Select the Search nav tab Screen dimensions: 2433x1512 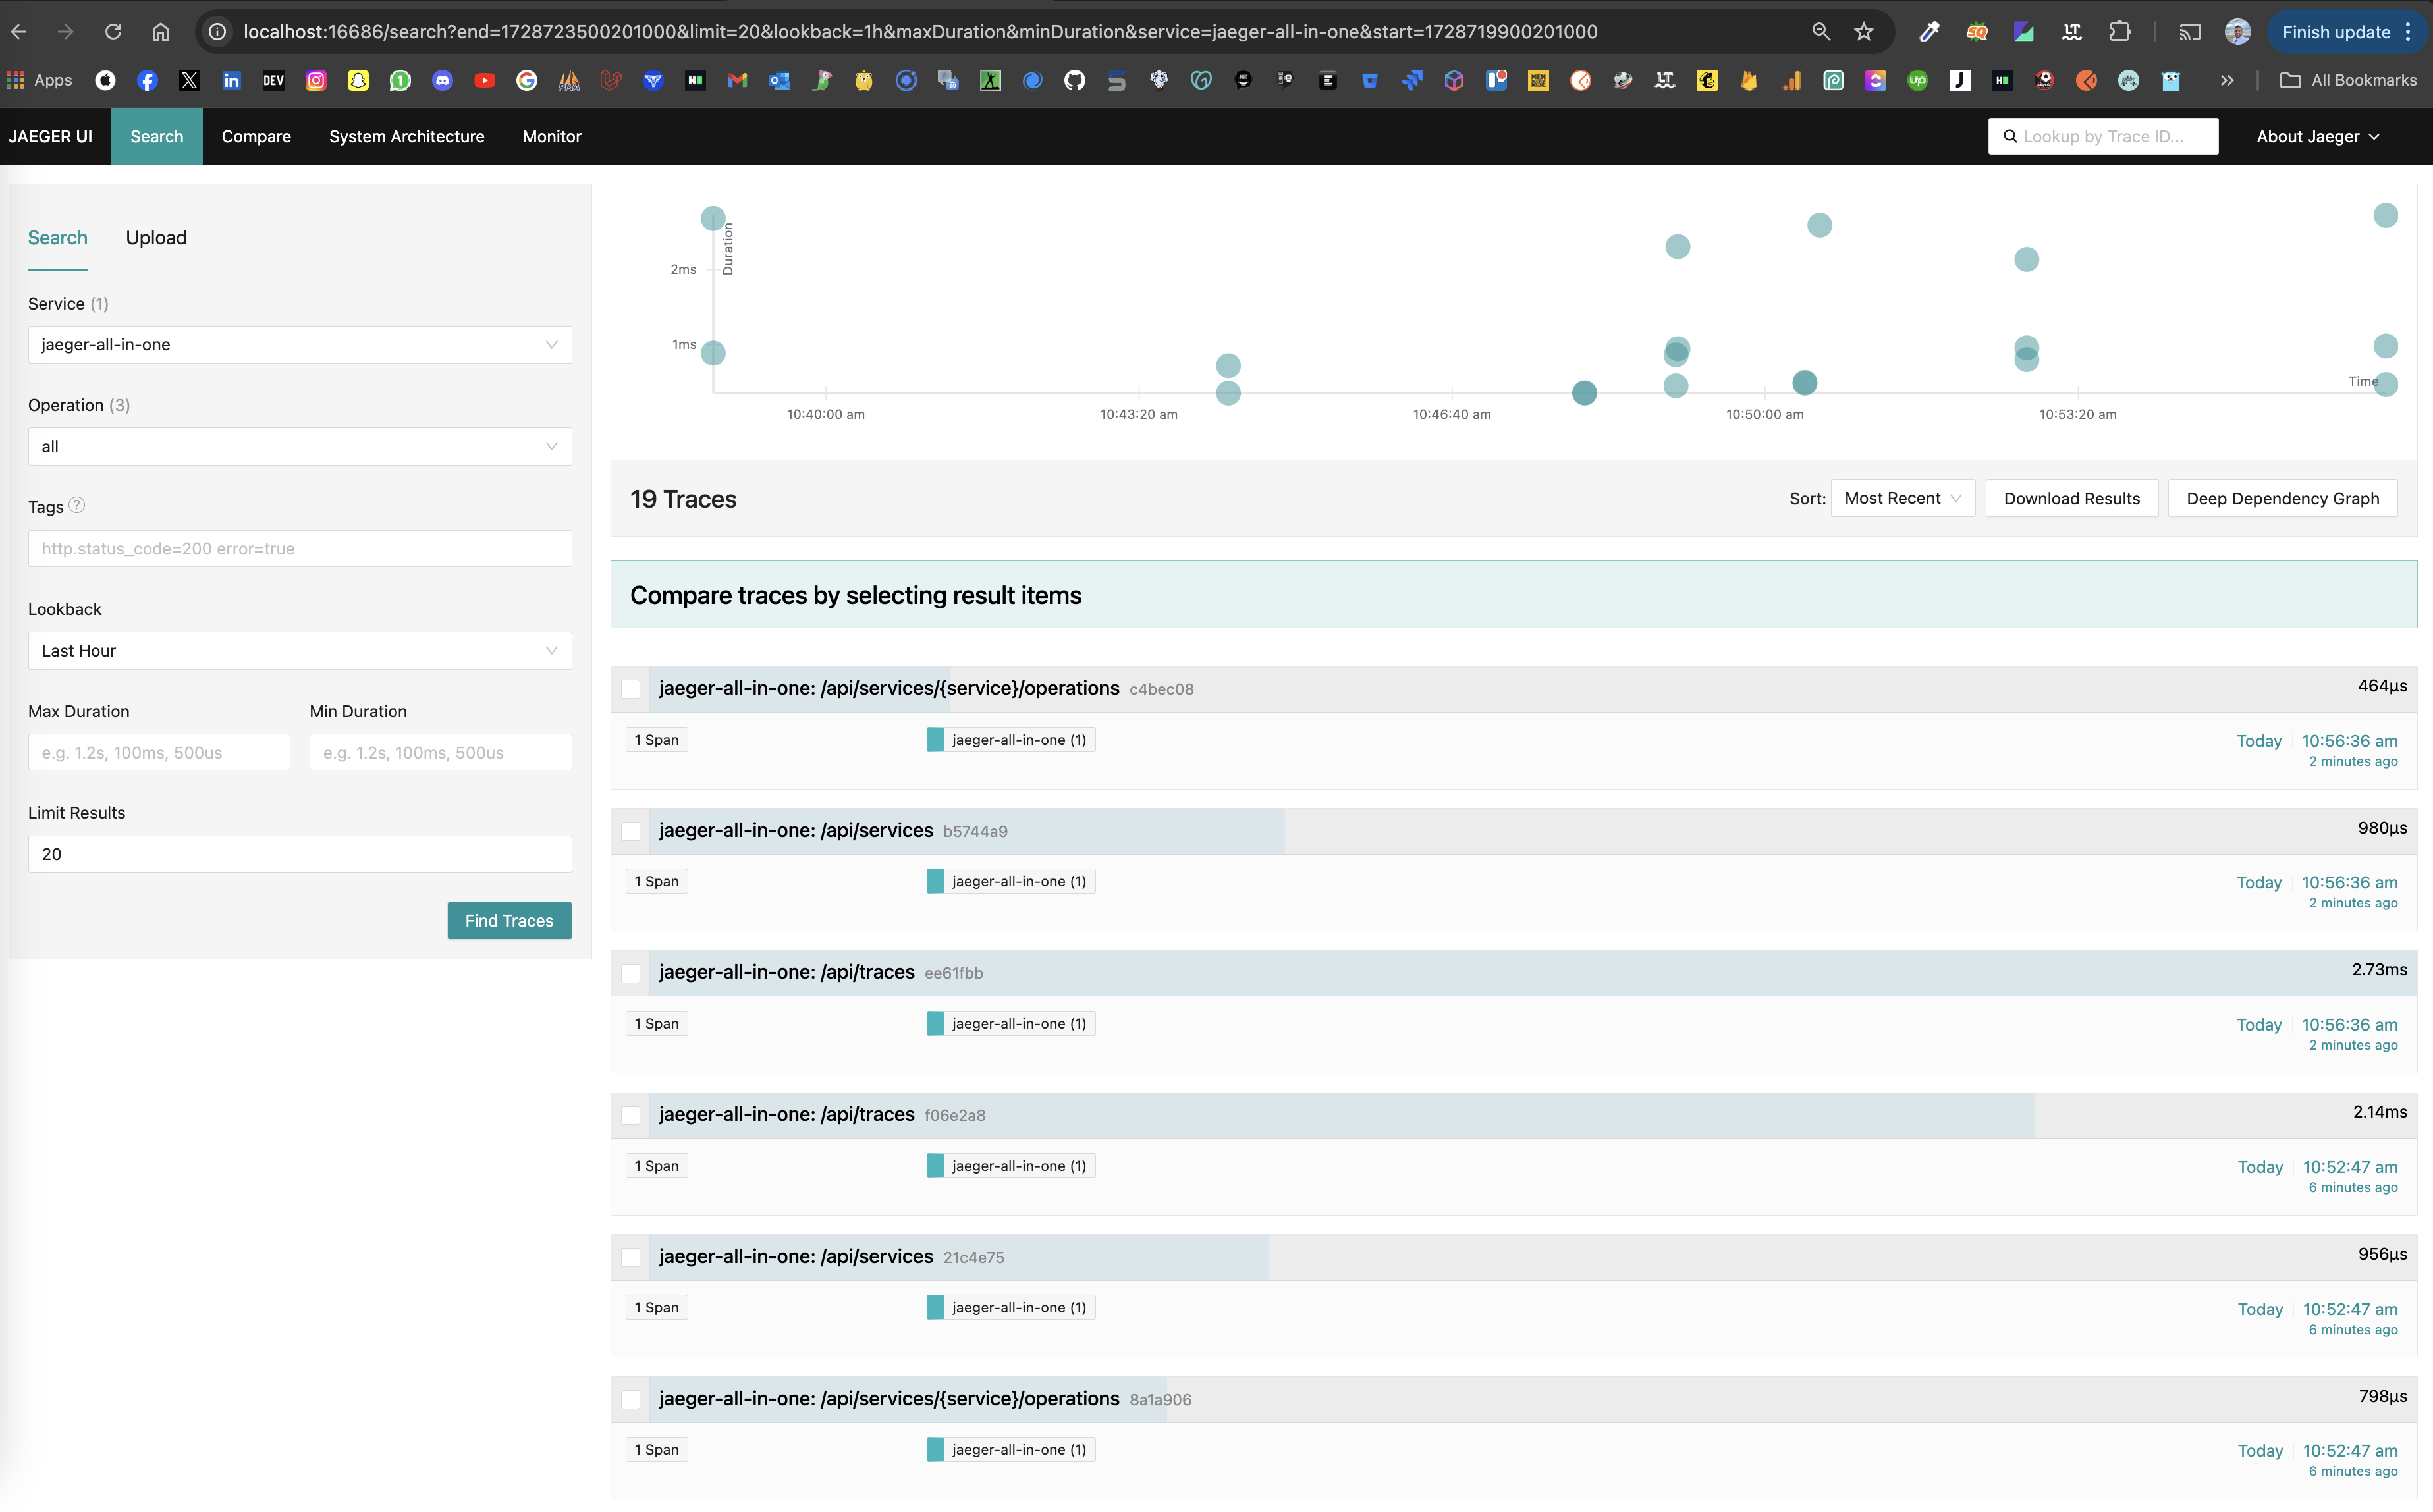(157, 136)
